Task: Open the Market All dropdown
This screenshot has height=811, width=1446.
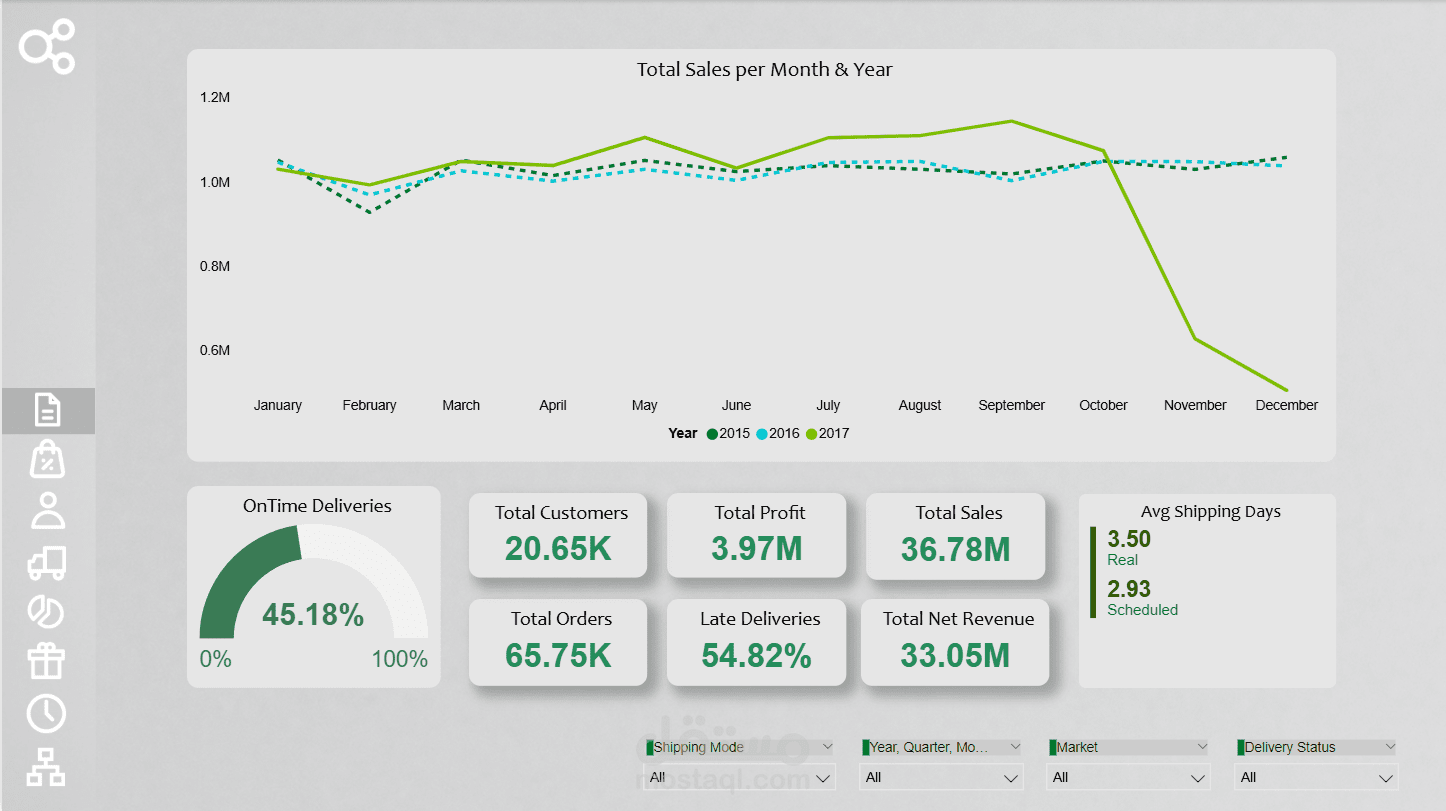Action: coord(1129,777)
